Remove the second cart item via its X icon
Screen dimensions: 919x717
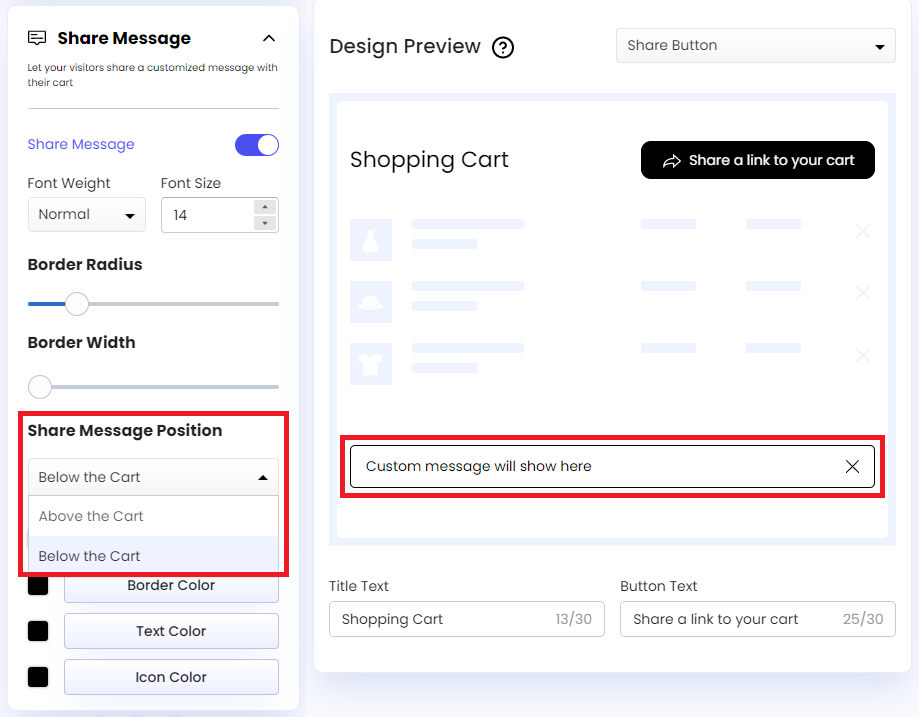[862, 293]
